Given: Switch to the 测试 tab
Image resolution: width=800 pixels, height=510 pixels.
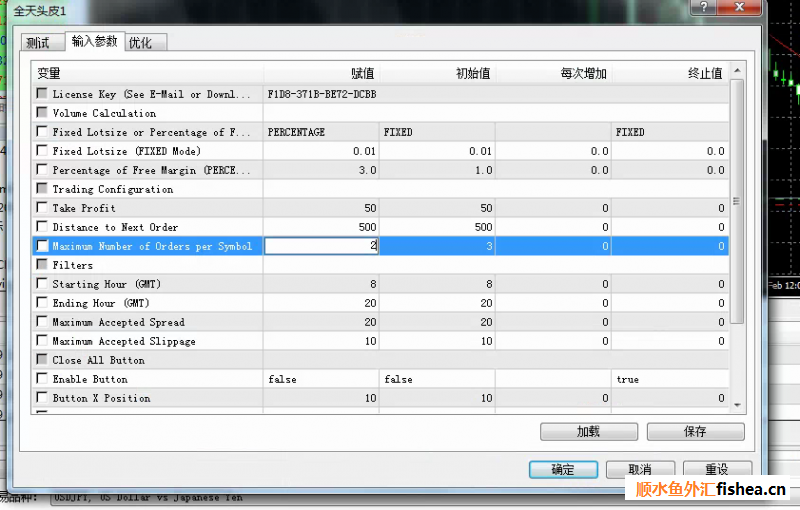Looking at the screenshot, I should tap(38, 43).
